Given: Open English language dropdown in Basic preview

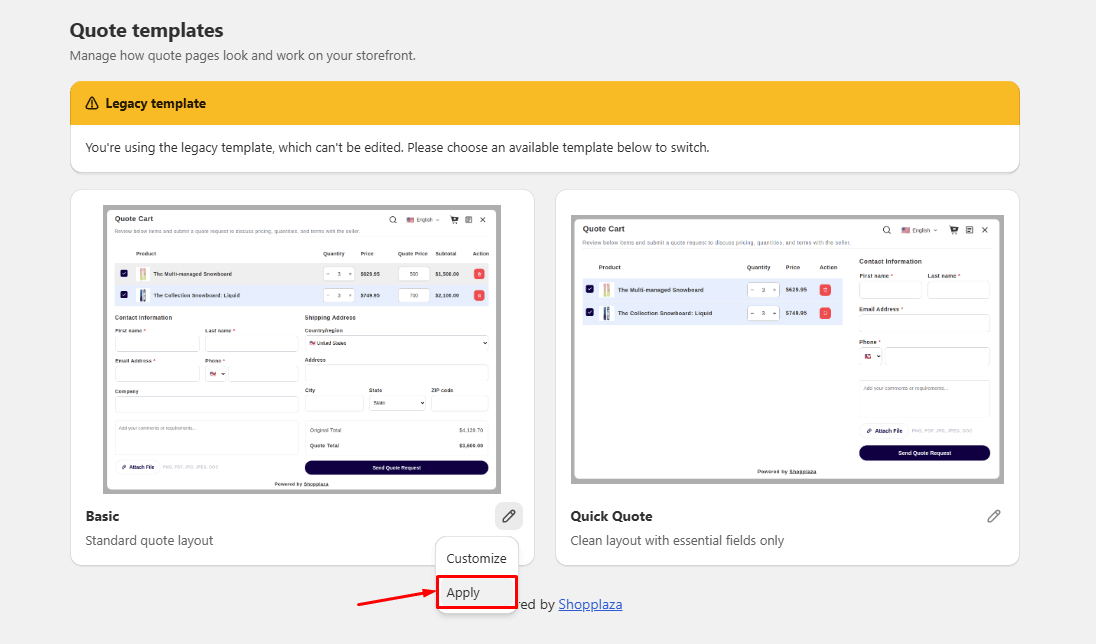Looking at the screenshot, I should click(423, 220).
